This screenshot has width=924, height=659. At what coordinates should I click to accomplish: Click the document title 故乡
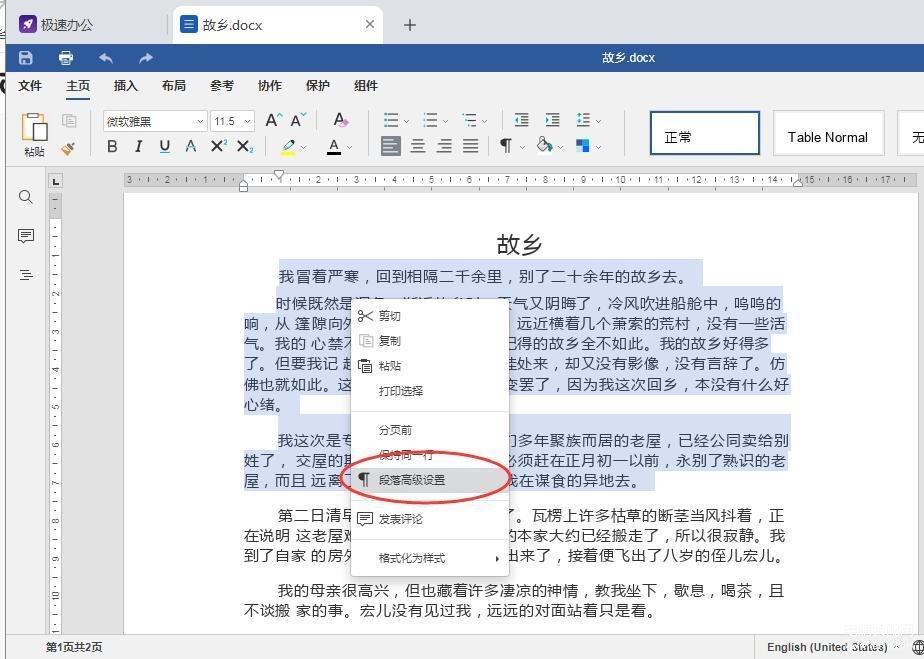tap(519, 244)
